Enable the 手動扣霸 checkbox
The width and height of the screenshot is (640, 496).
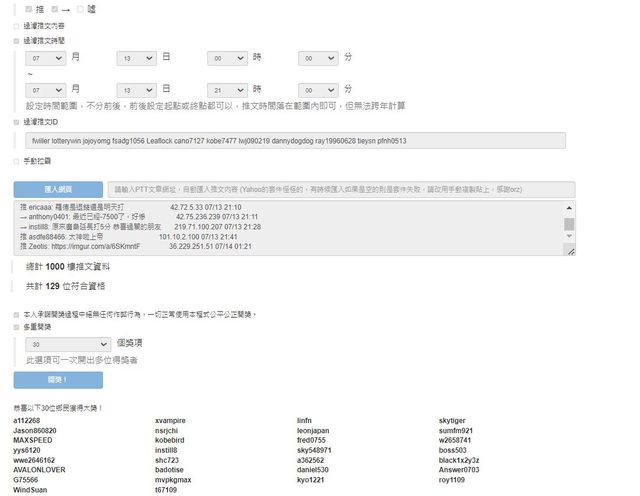[x=16, y=160]
